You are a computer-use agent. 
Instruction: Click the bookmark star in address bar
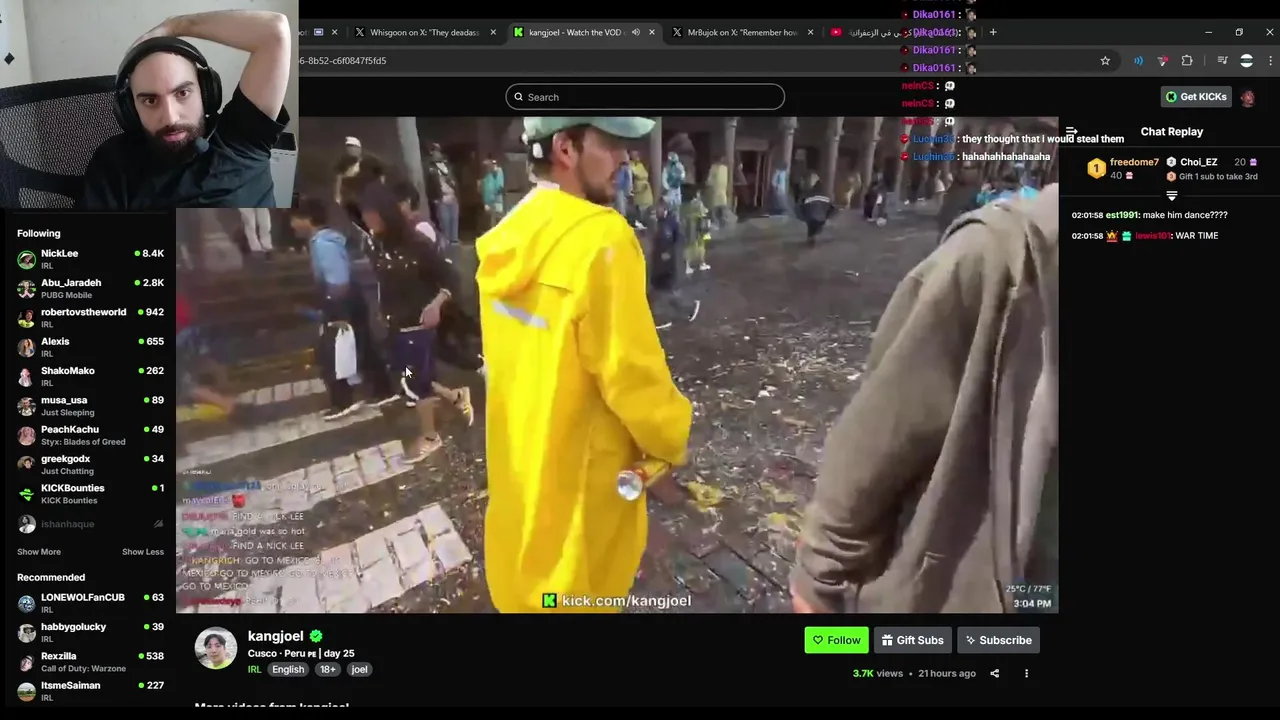(1105, 61)
